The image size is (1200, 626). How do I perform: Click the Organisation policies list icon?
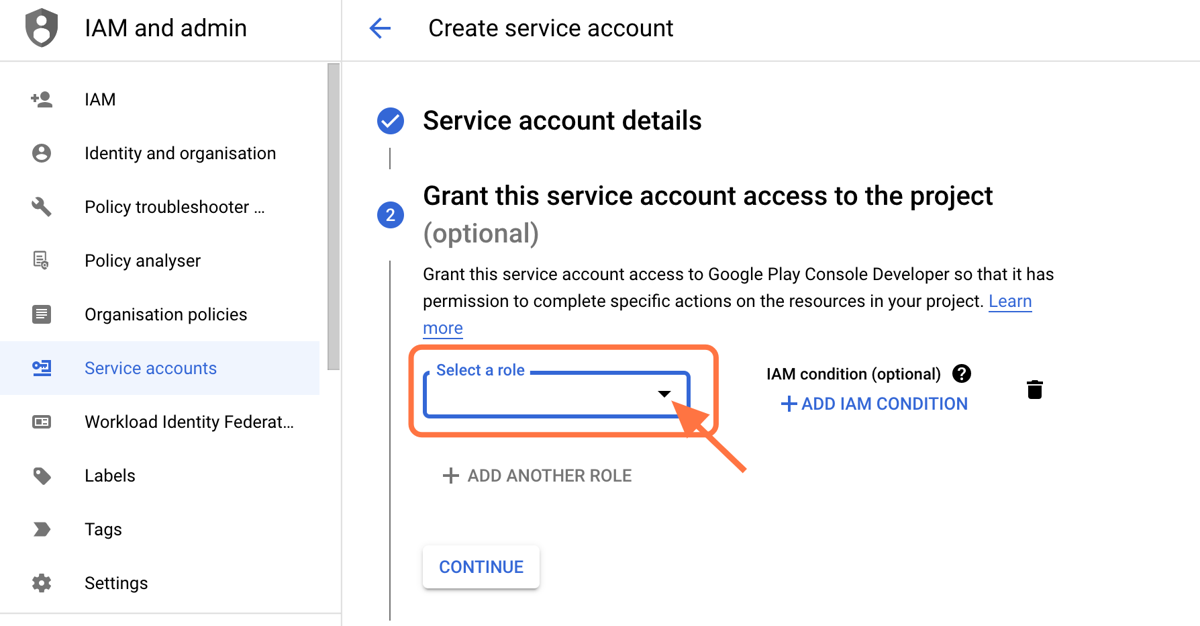coord(41,314)
